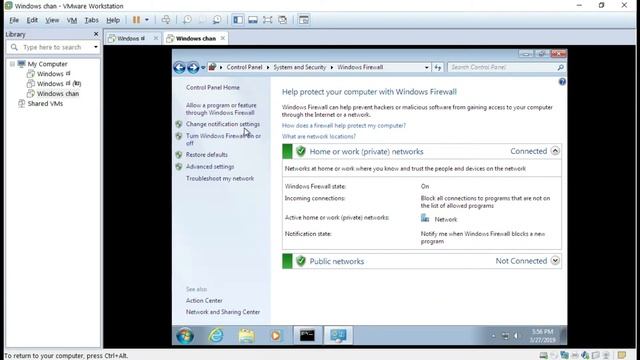Open What are network locations link
The width and height of the screenshot is (640, 360).
(319, 136)
